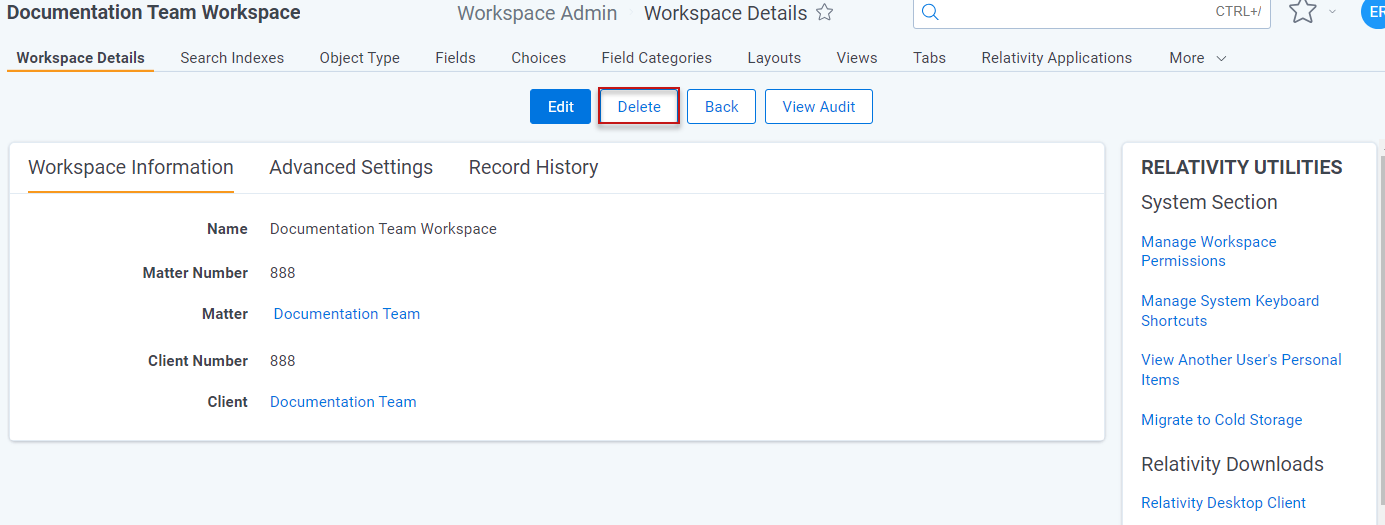Click the blue Edit button
Screen dimensions: 1385x525
click(x=561, y=107)
